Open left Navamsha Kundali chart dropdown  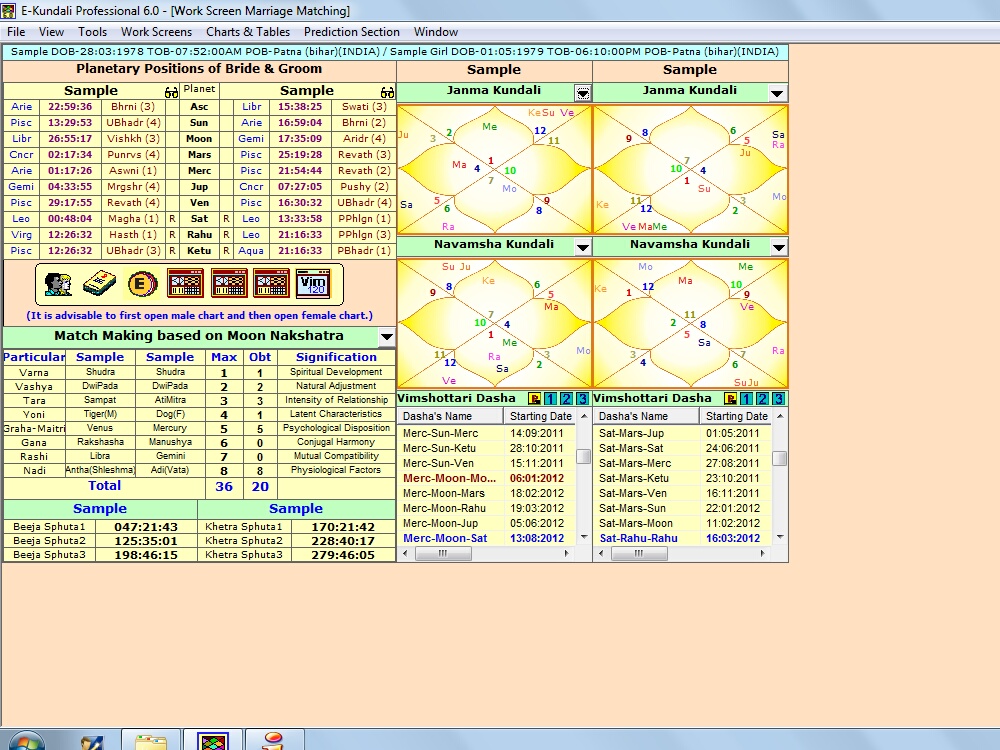pos(583,247)
